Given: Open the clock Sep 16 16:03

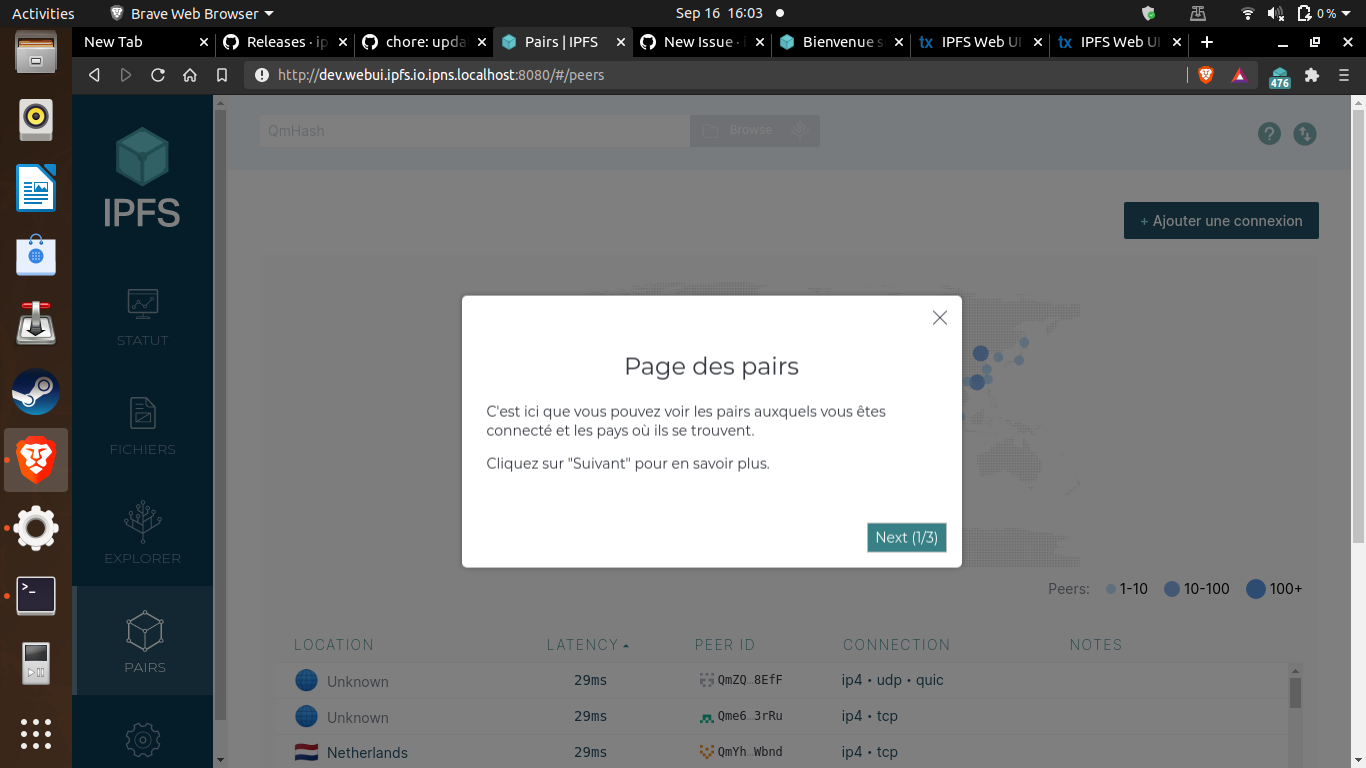Looking at the screenshot, I should point(719,13).
